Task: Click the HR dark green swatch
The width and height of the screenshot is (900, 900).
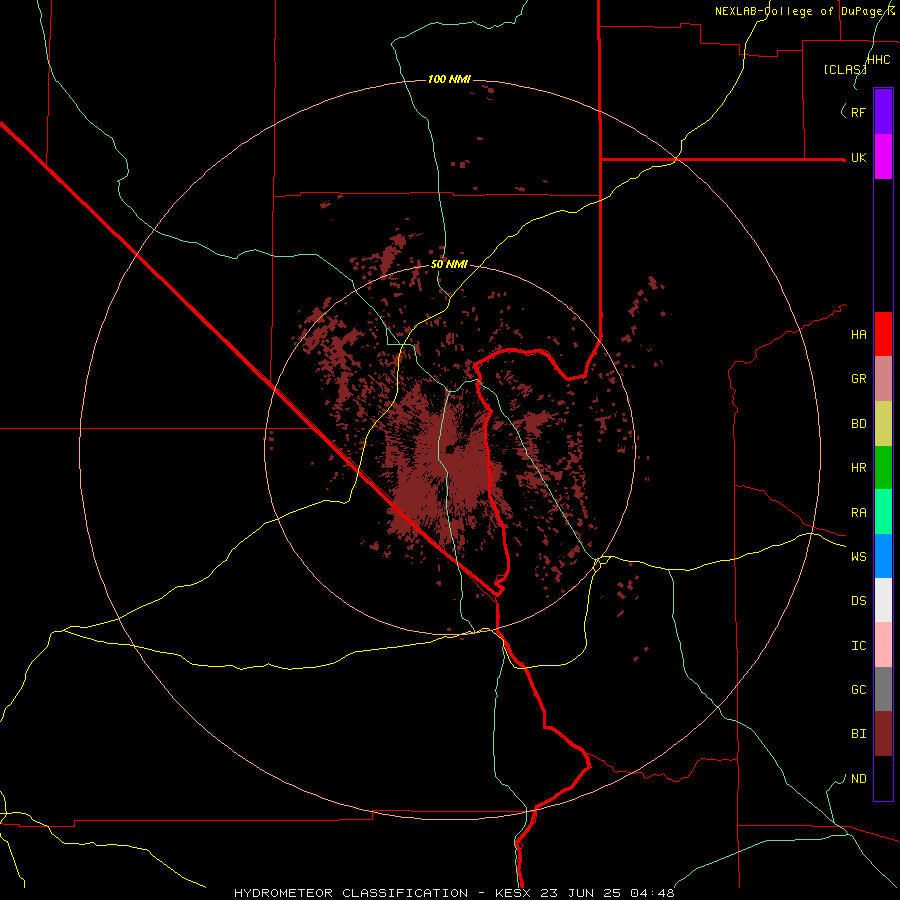Action: tap(883, 468)
